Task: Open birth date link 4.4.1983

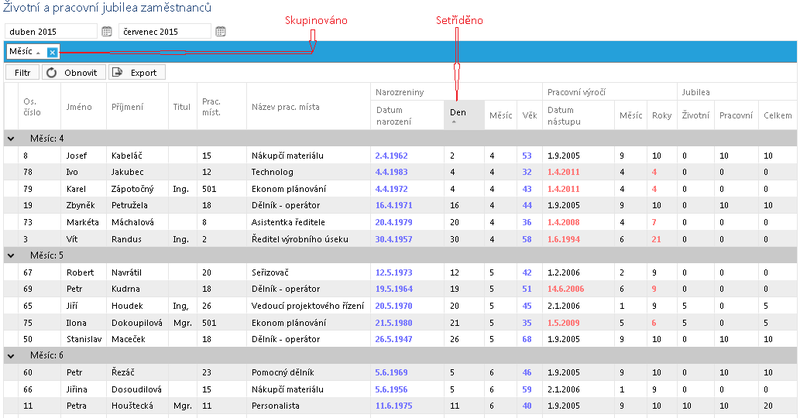Action: pyautogui.click(x=391, y=172)
